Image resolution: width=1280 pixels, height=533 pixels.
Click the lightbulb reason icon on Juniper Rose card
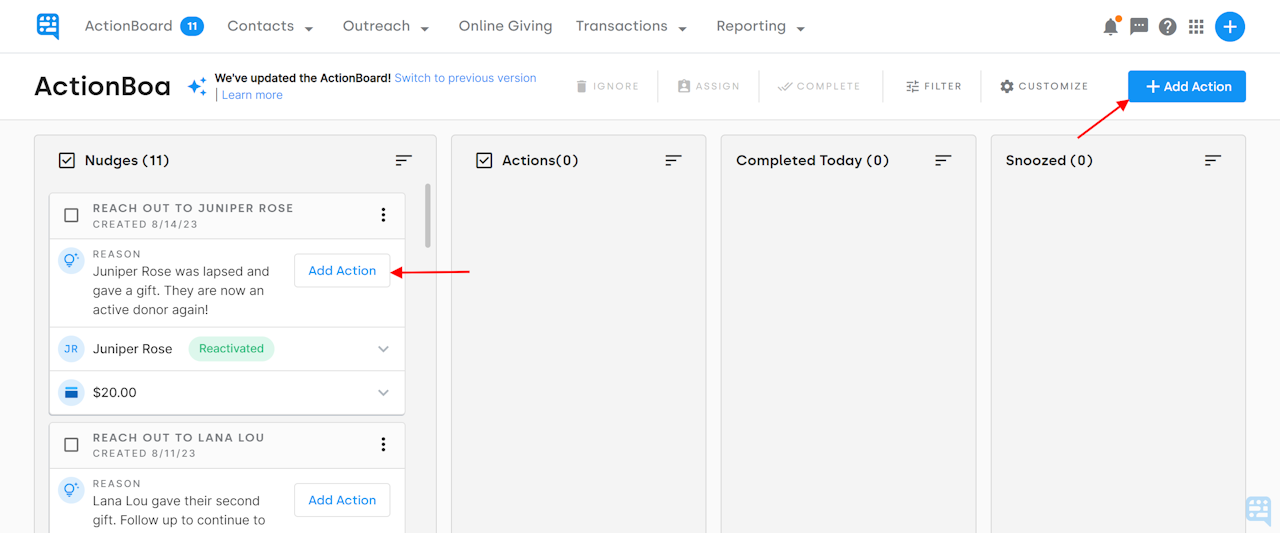(71, 262)
